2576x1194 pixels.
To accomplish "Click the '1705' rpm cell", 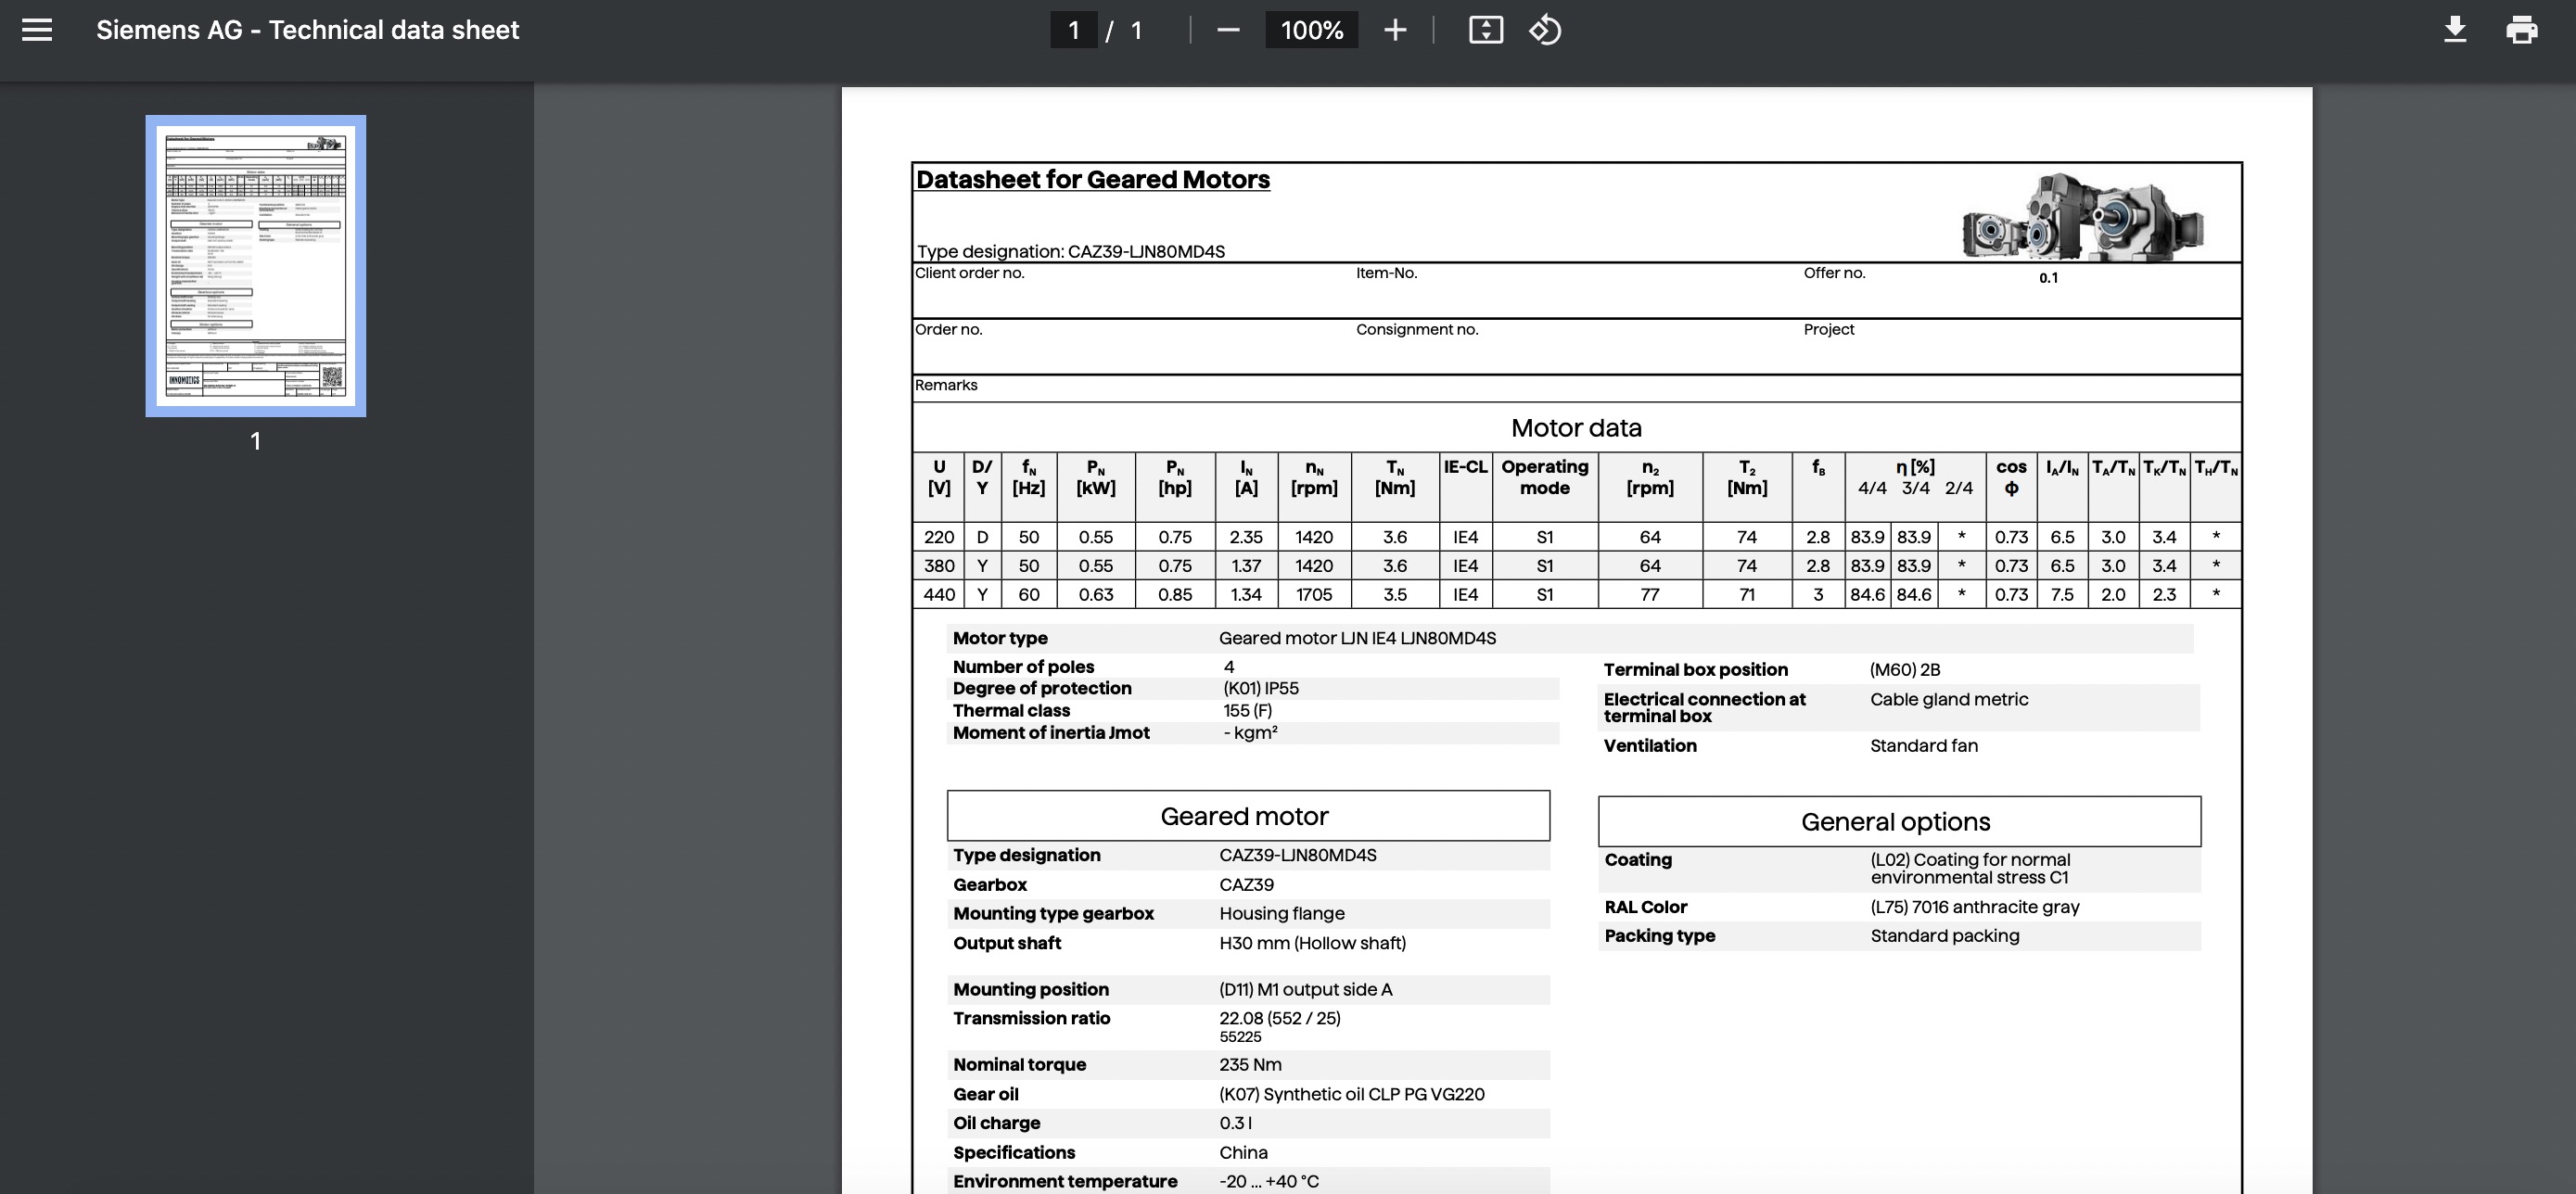I will click(1313, 595).
